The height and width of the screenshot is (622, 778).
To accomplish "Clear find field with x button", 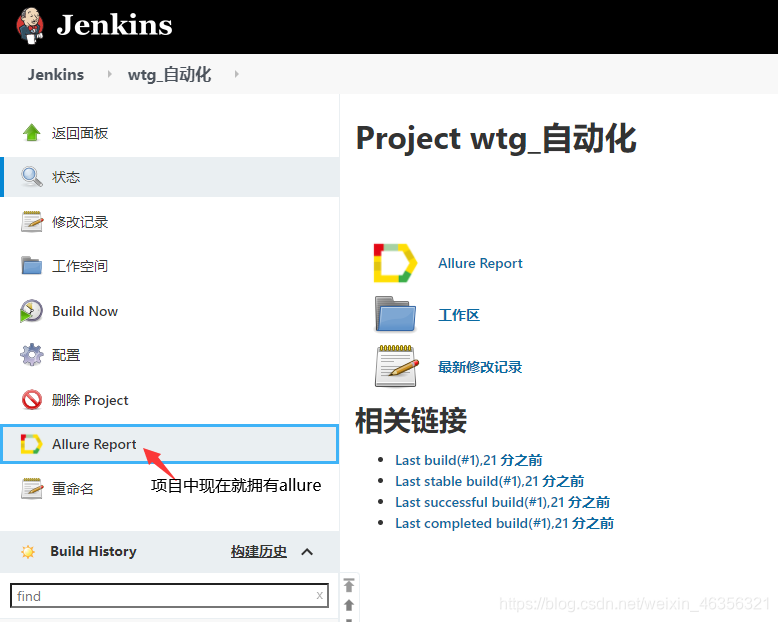I will tap(320, 595).
